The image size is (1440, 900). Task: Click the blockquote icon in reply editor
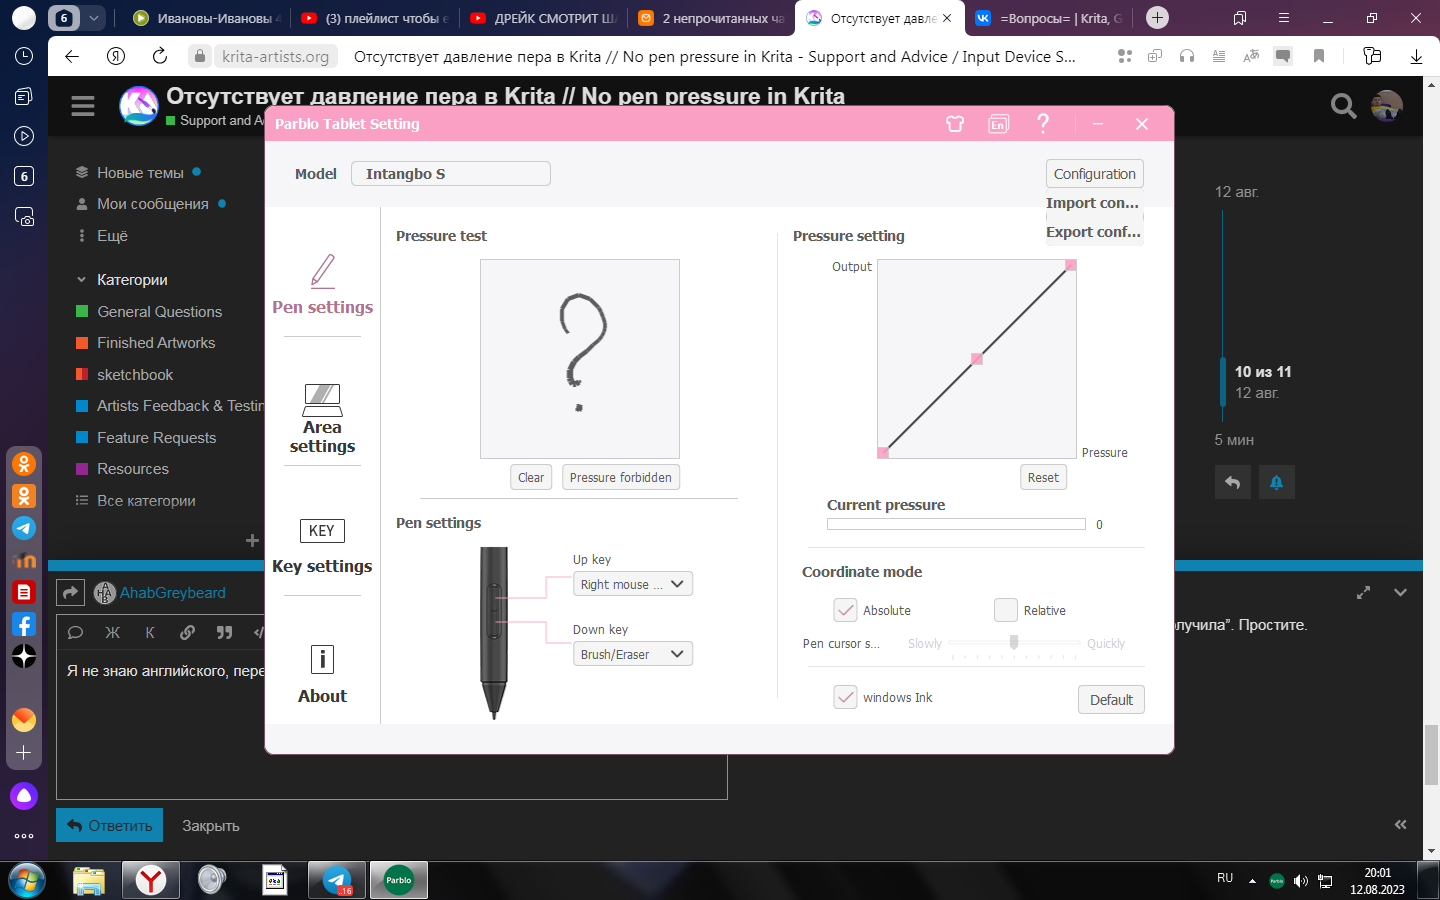pos(224,632)
